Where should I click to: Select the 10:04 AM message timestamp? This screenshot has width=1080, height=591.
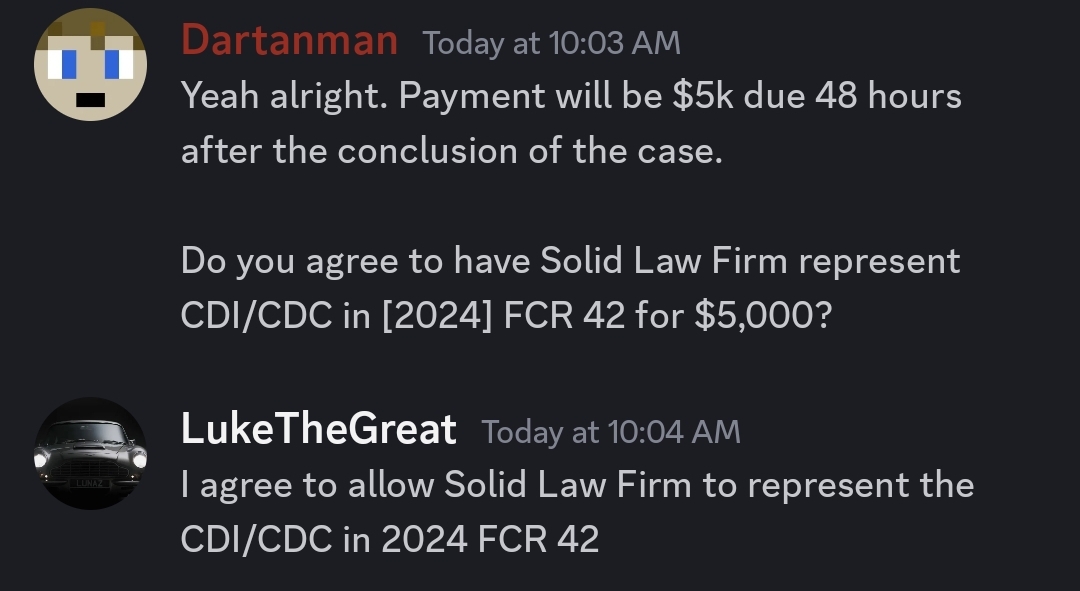610,432
